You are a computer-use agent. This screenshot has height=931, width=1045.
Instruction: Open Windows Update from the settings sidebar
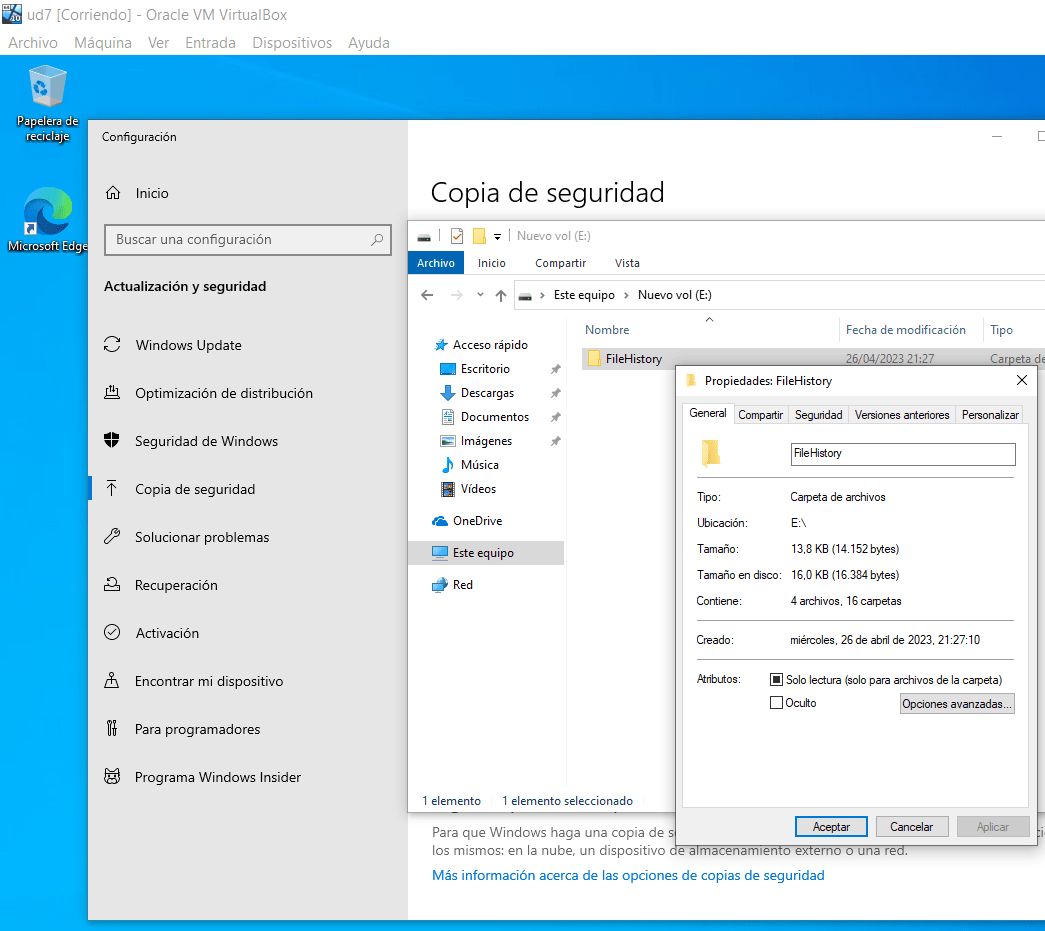pos(188,345)
